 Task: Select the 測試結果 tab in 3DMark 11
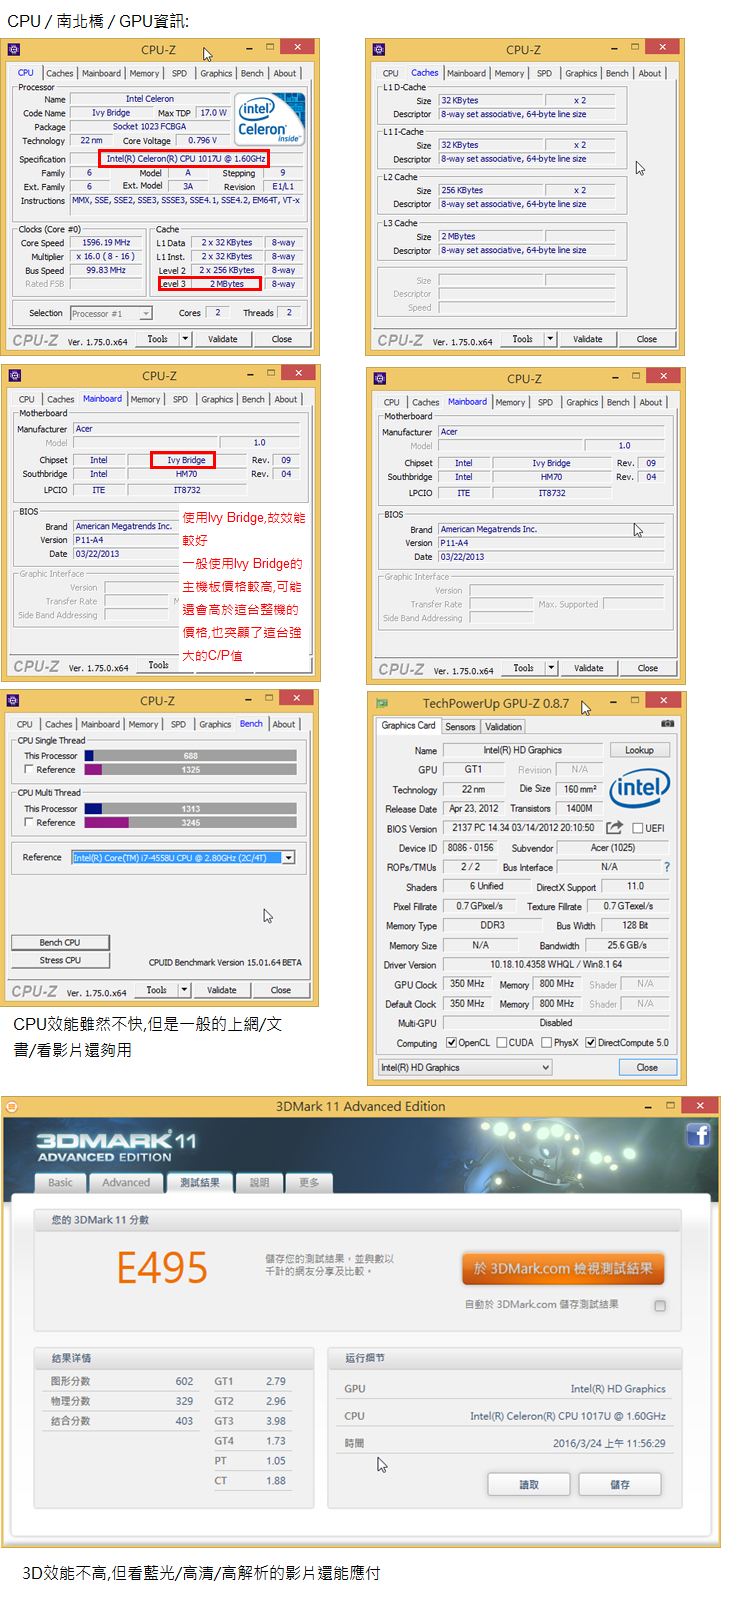pyautogui.click(x=199, y=1183)
